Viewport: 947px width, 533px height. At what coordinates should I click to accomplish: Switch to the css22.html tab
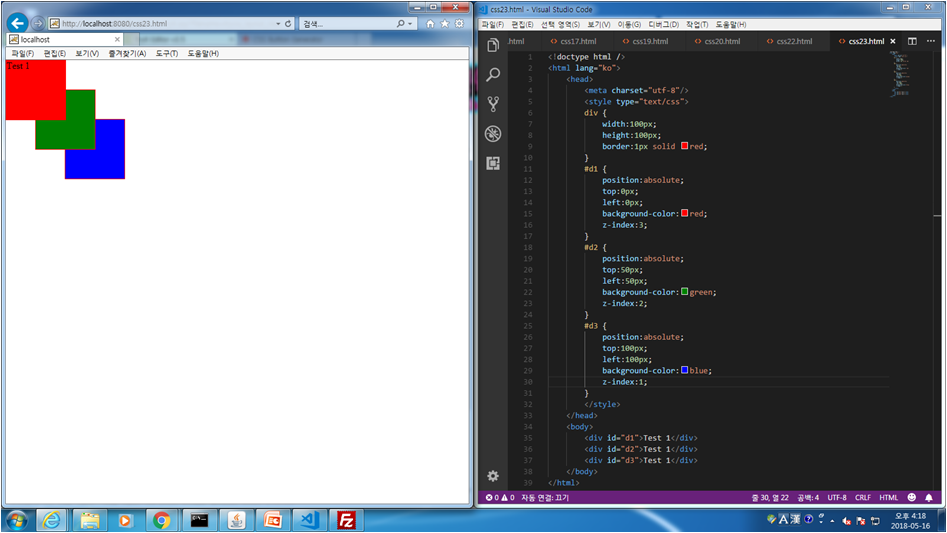(794, 41)
